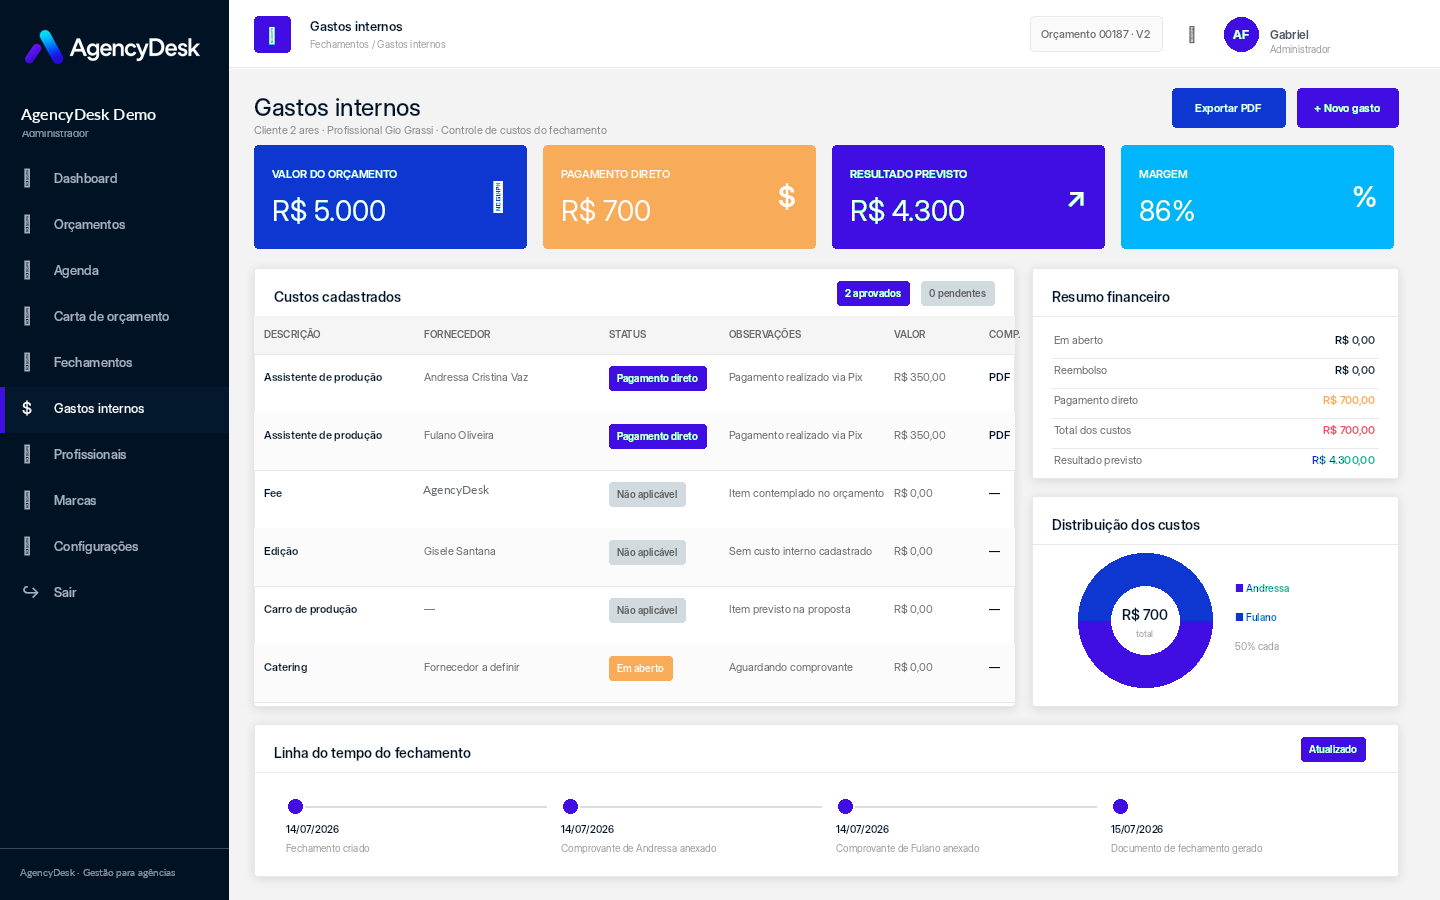Click the icon beside Dashboard in the sidebar

click(x=27, y=178)
